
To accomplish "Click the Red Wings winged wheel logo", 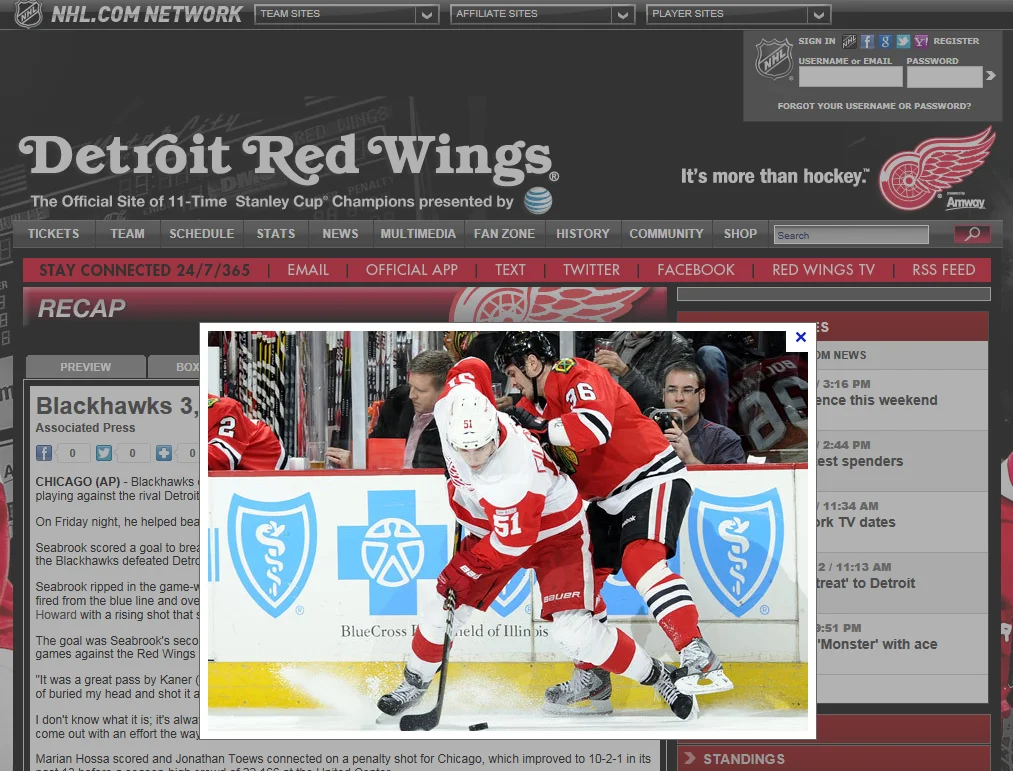I will tap(936, 167).
